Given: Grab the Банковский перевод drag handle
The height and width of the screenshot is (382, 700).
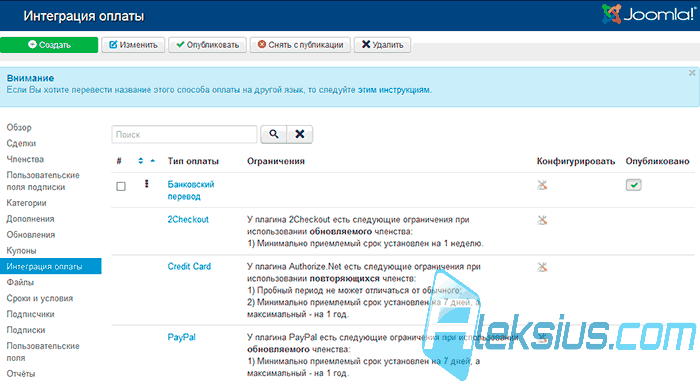Looking at the screenshot, I should point(146,184).
